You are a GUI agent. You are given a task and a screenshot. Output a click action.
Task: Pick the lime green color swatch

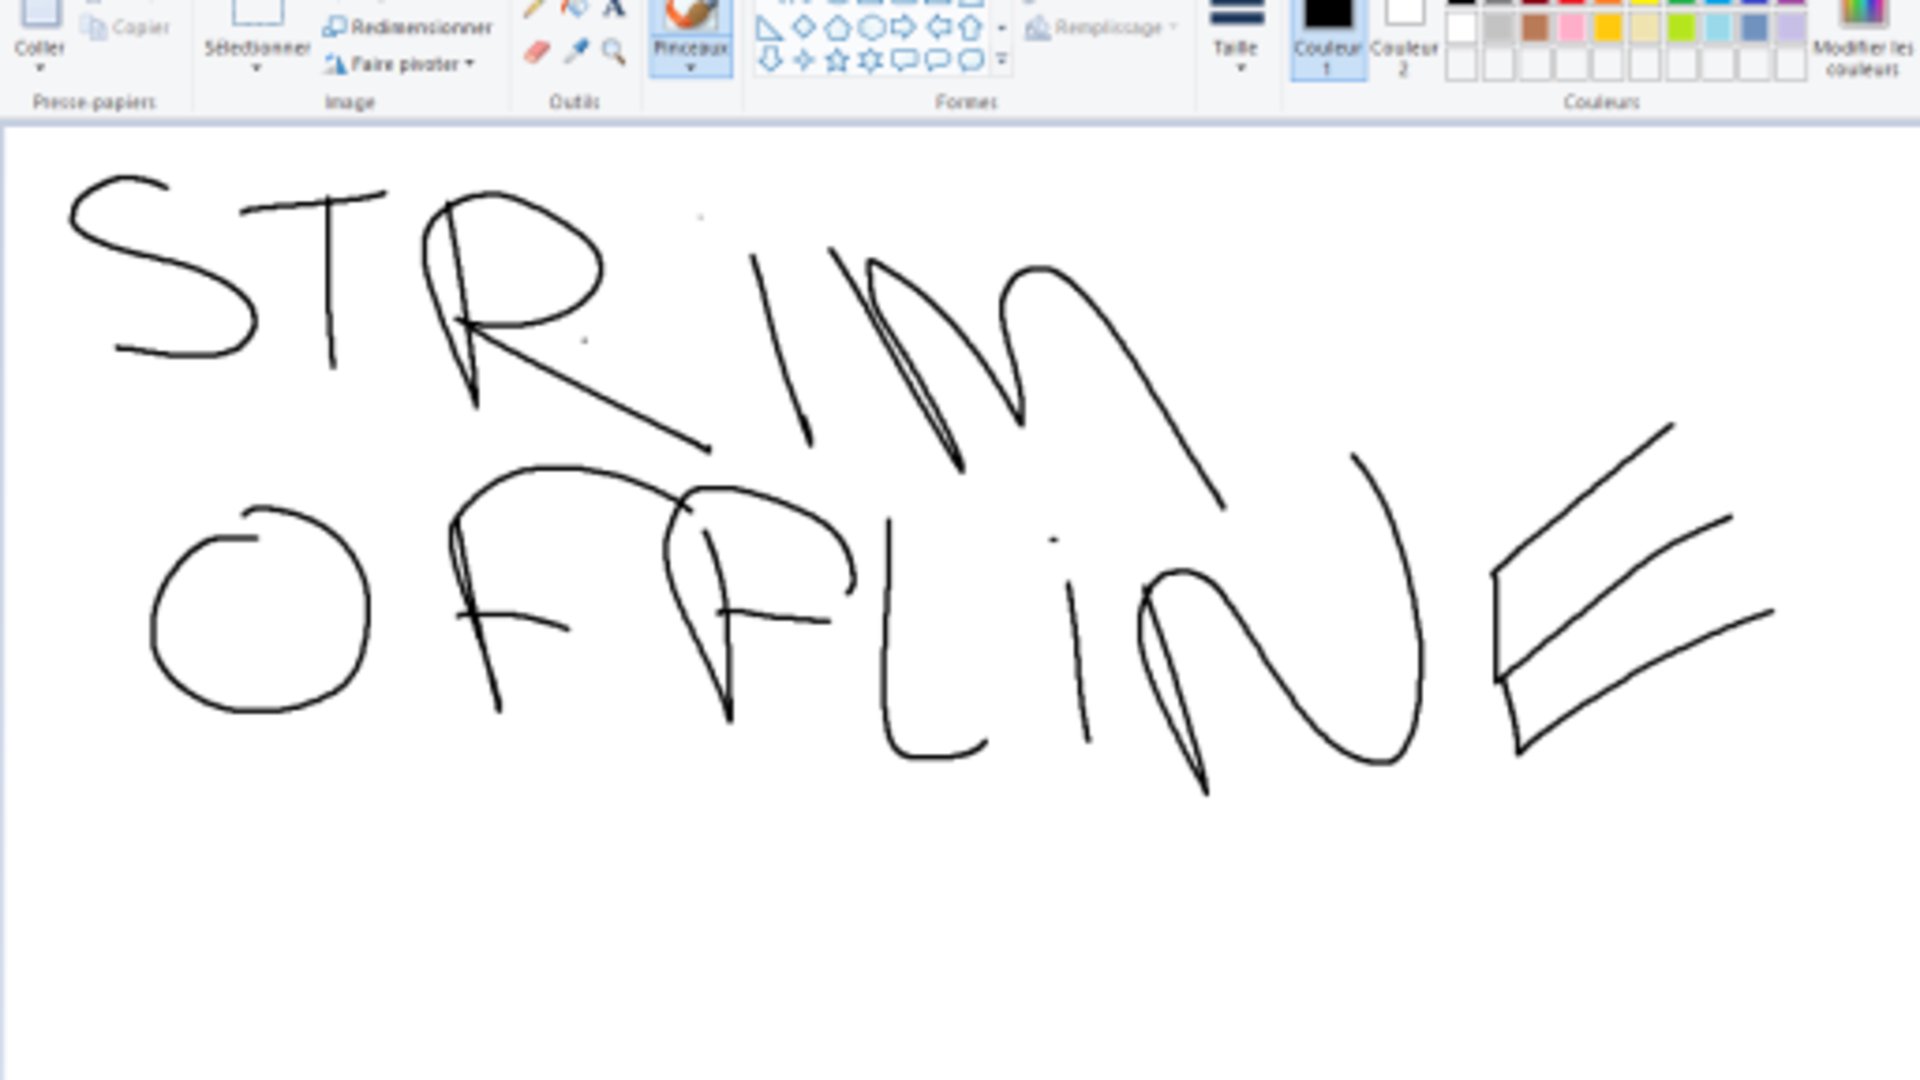click(x=1681, y=28)
